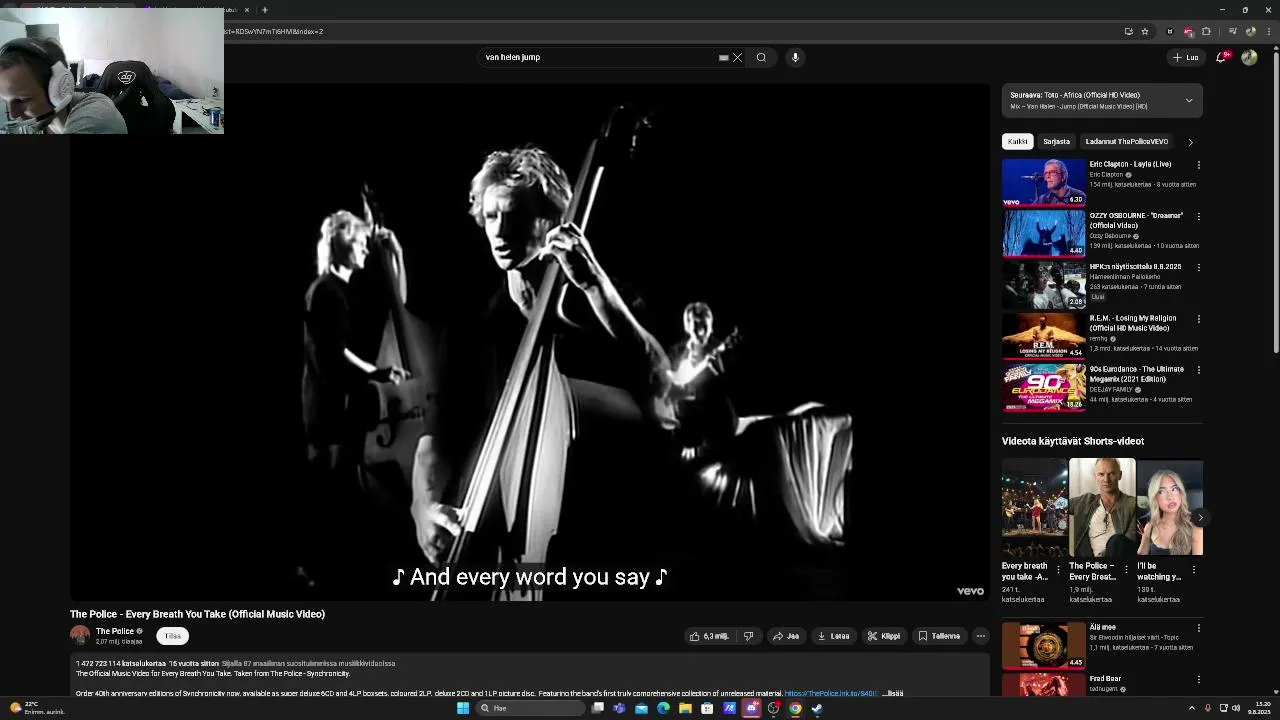Image resolution: width=1280 pixels, height=720 pixels.
Task: Click HPK:n näytösottelu 8.8.2025 title
Action: click(x=1135, y=267)
